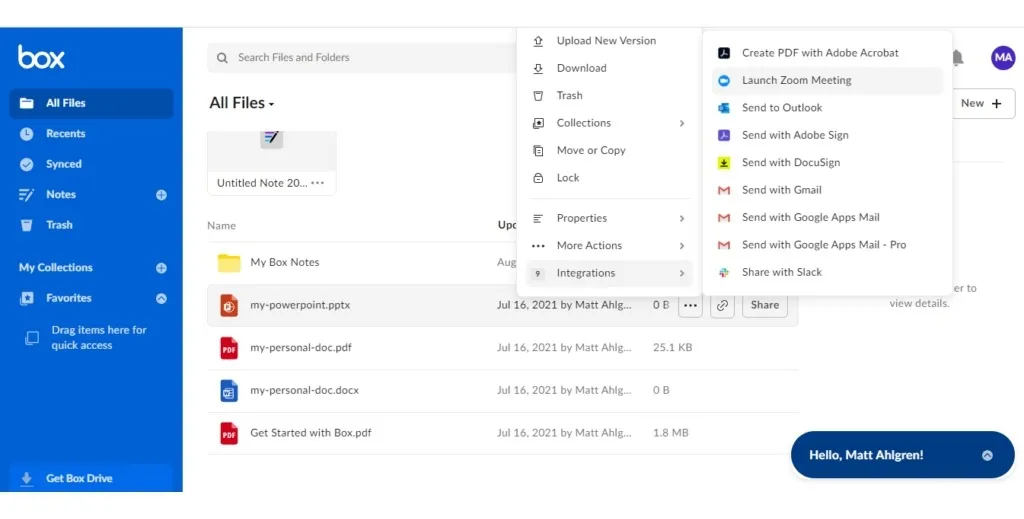This screenshot has width=1024, height=519.
Task: Open ellipsis menu on Untitled Note card
Action: [318, 183]
